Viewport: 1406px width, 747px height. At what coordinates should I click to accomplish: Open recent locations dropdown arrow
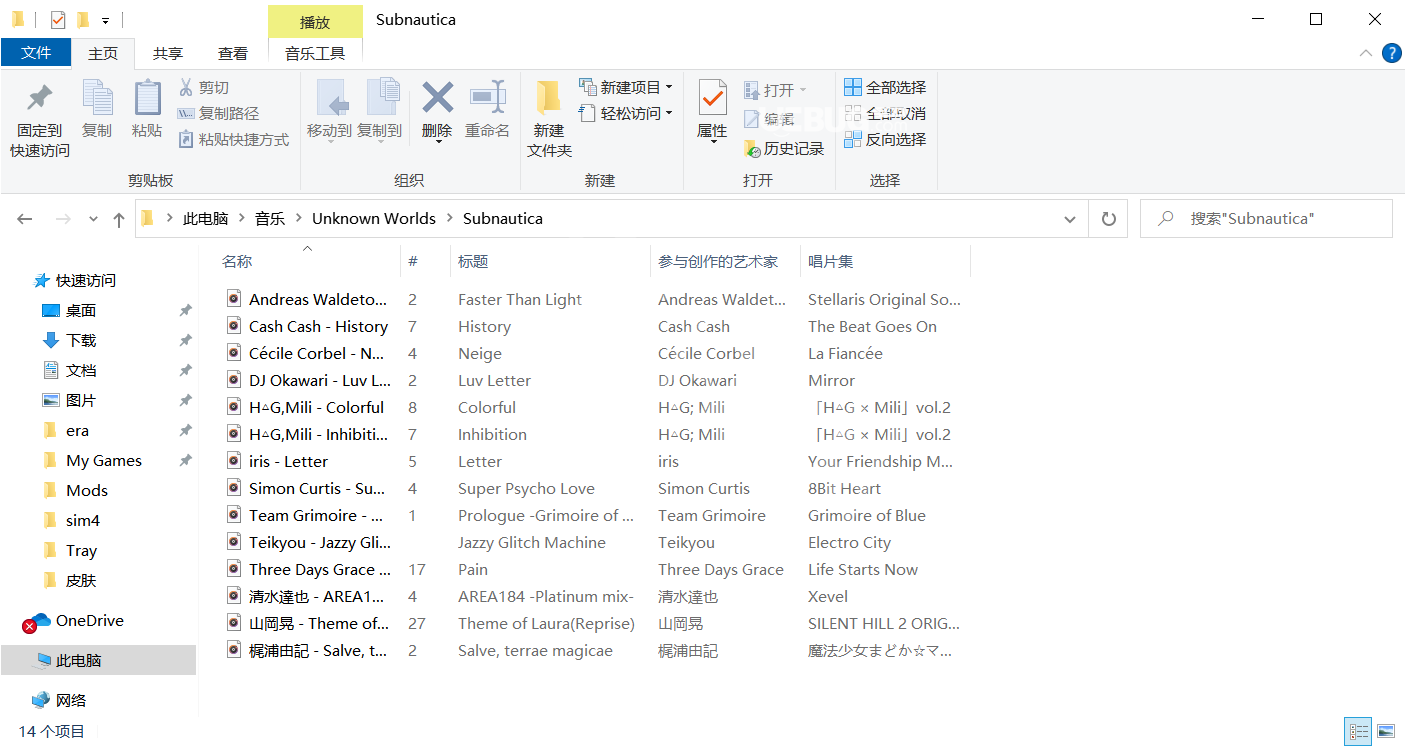(x=93, y=219)
